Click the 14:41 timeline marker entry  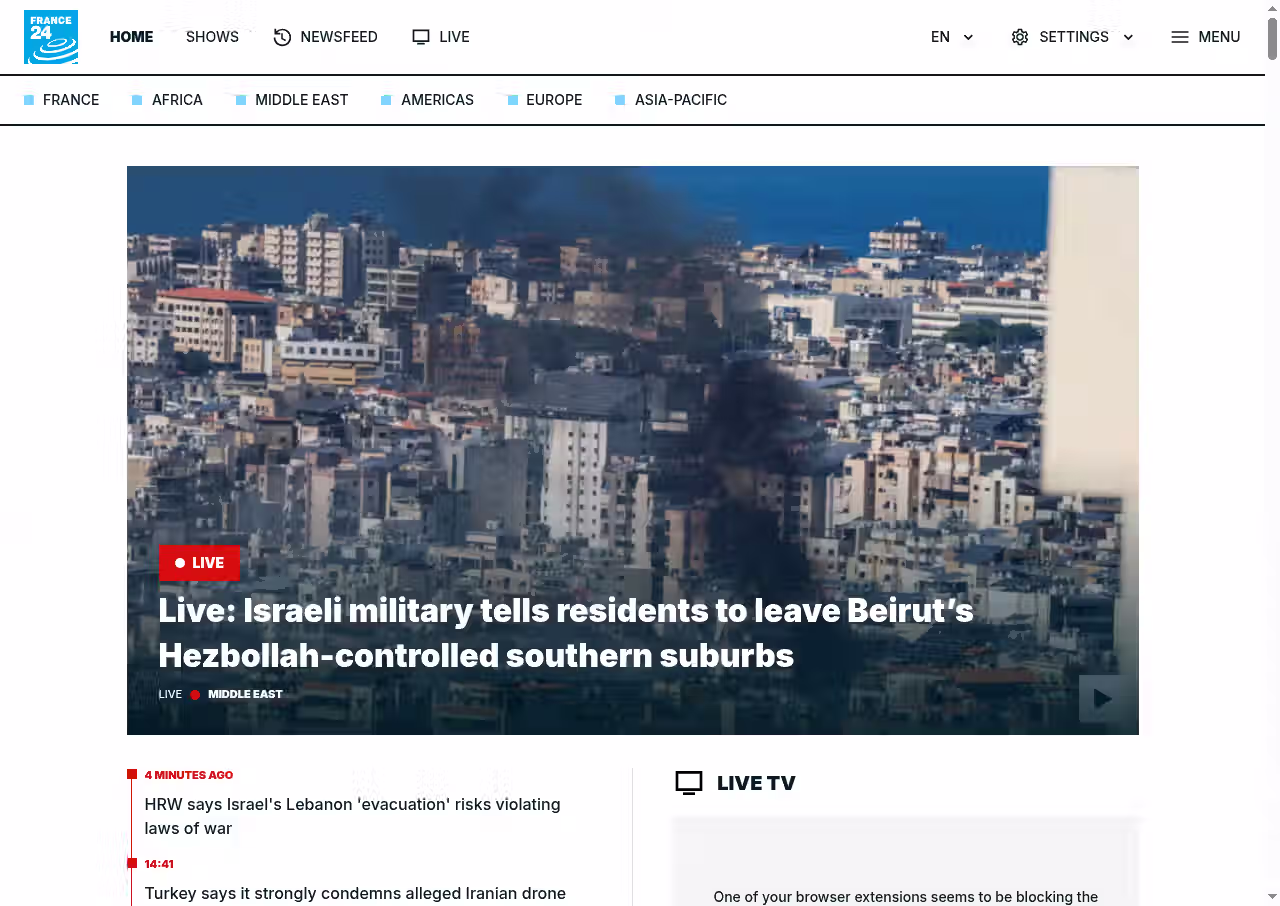(x=159, y=864)
